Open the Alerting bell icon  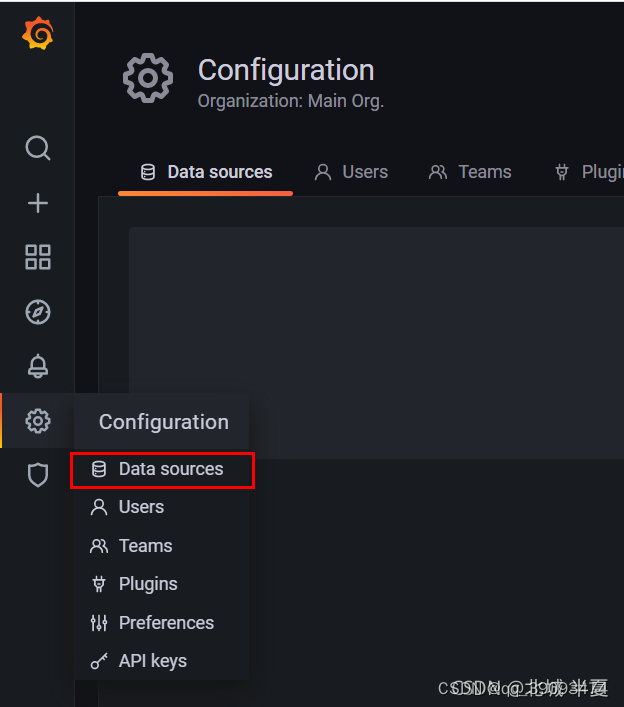click(x=37, y=366)
